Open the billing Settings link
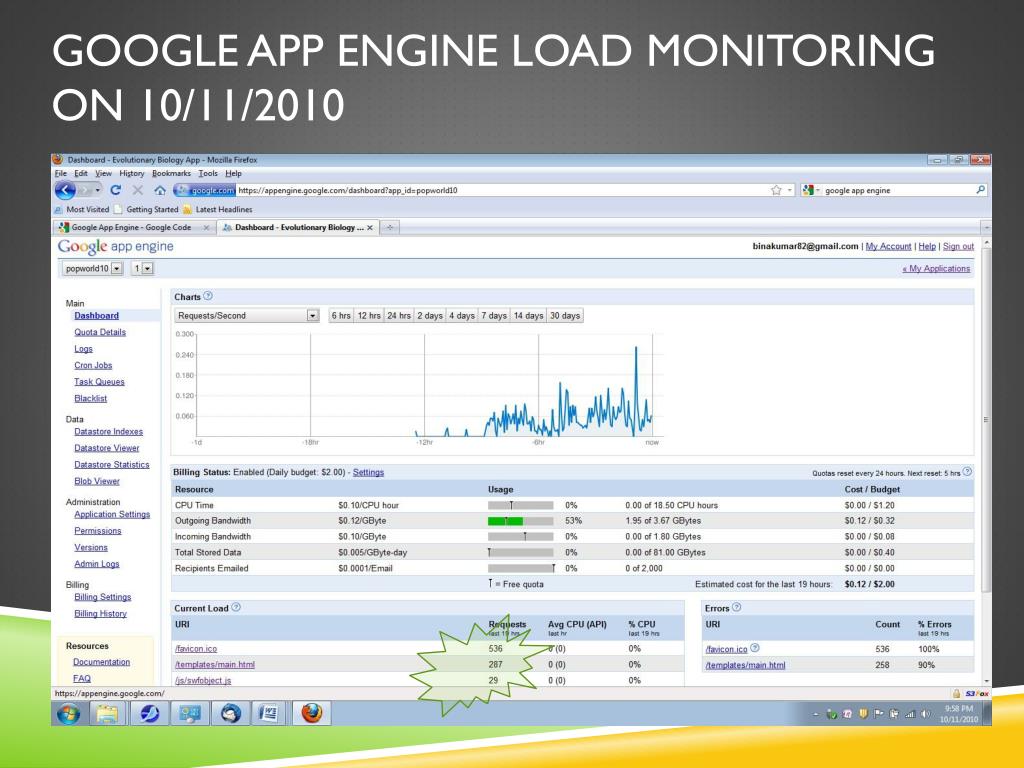 368,472
